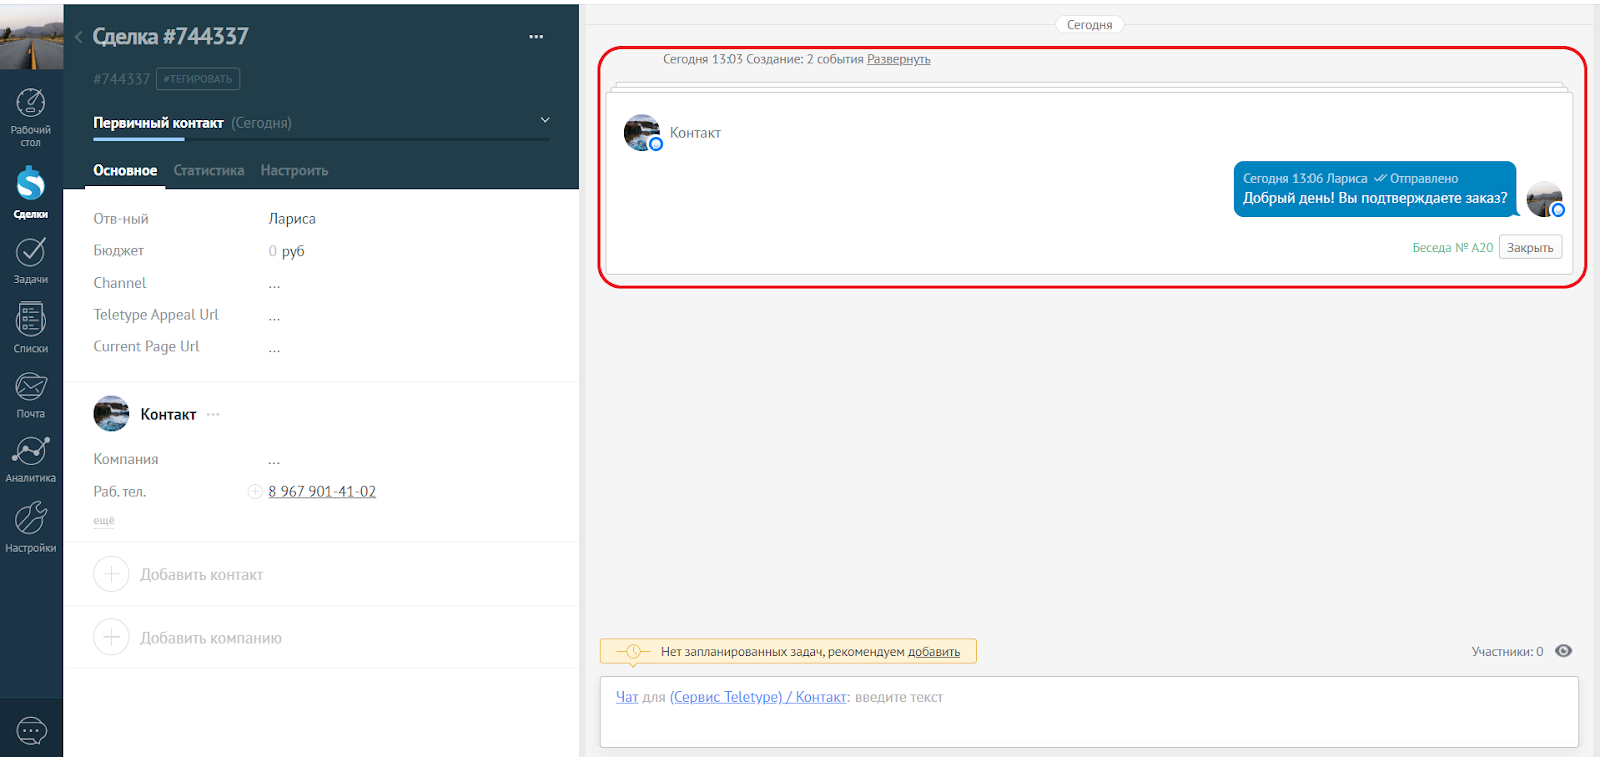
Task: Open the chat bubble icon at bottom-left
Action: (31, 731)
